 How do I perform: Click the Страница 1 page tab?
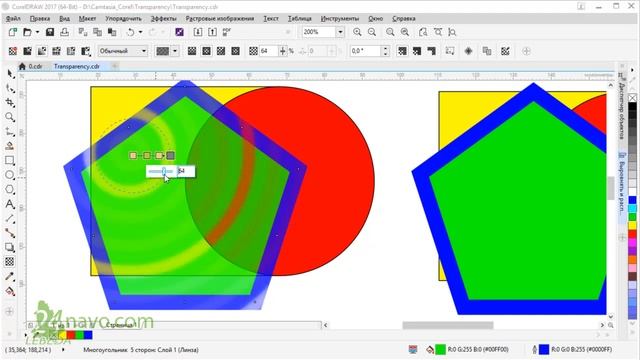click(x=121, y=325)
